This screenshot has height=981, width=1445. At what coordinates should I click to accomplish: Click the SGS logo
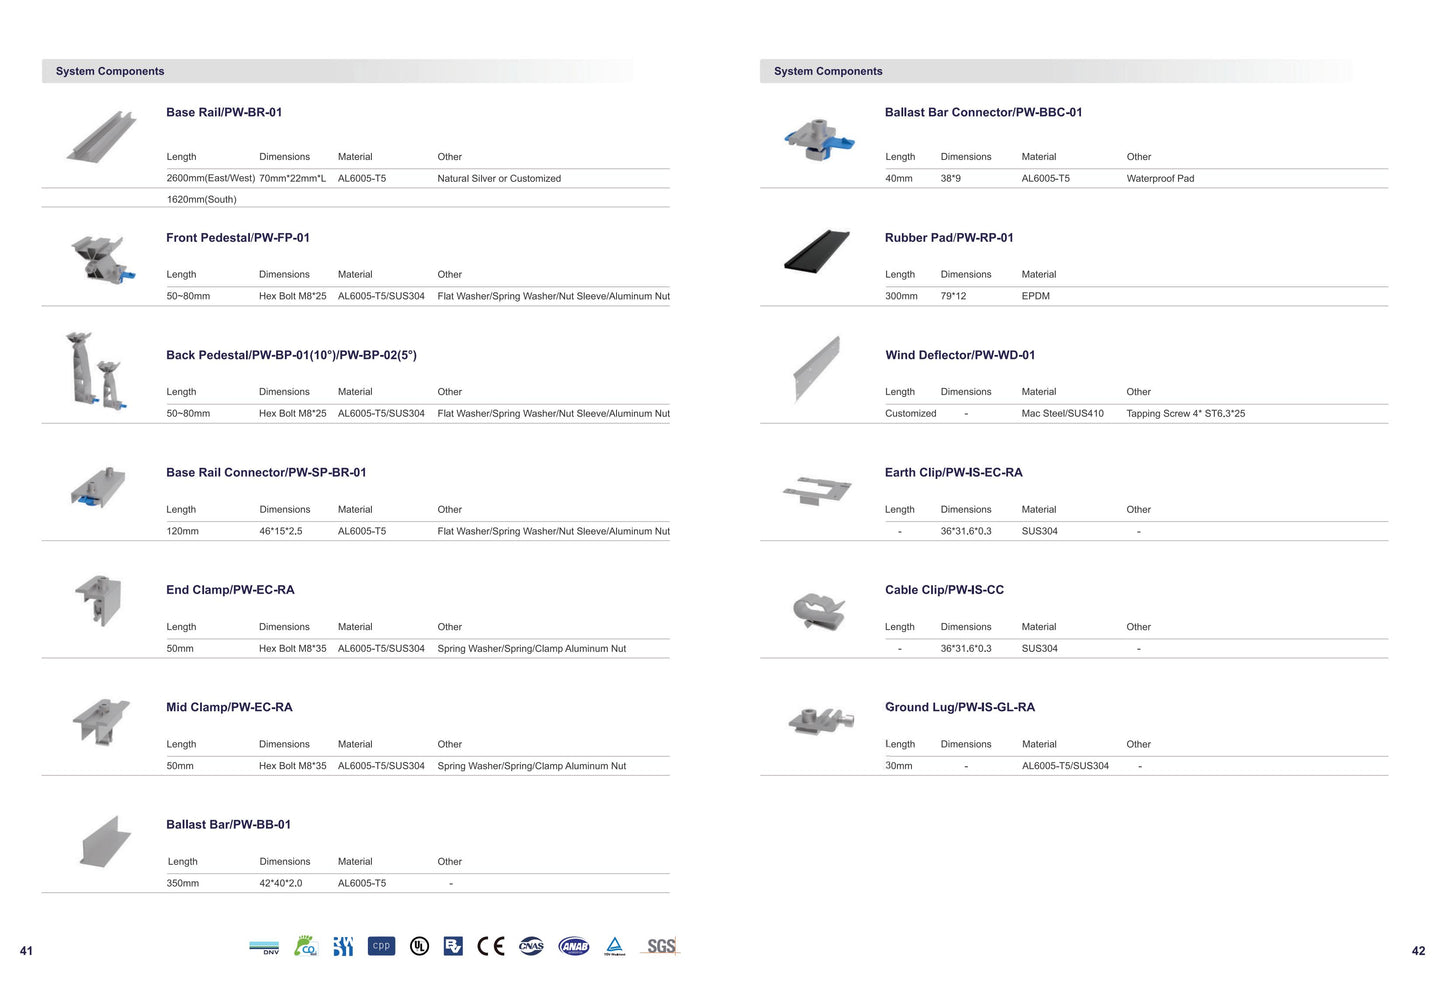tap(661, 946)
